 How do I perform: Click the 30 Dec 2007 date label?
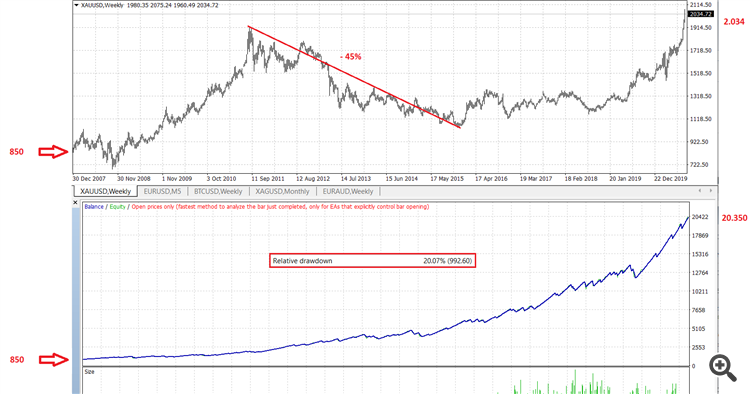click(x=89, y=179)
